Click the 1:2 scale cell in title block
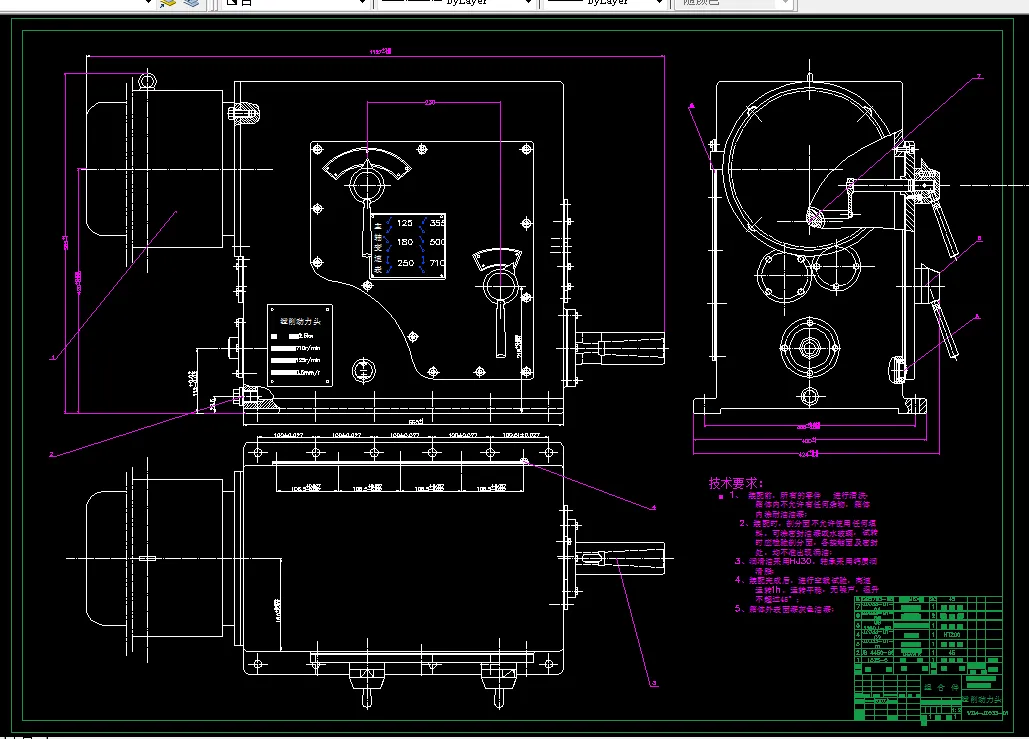Viewport: 1029px width, 739px height. point(957,710)
